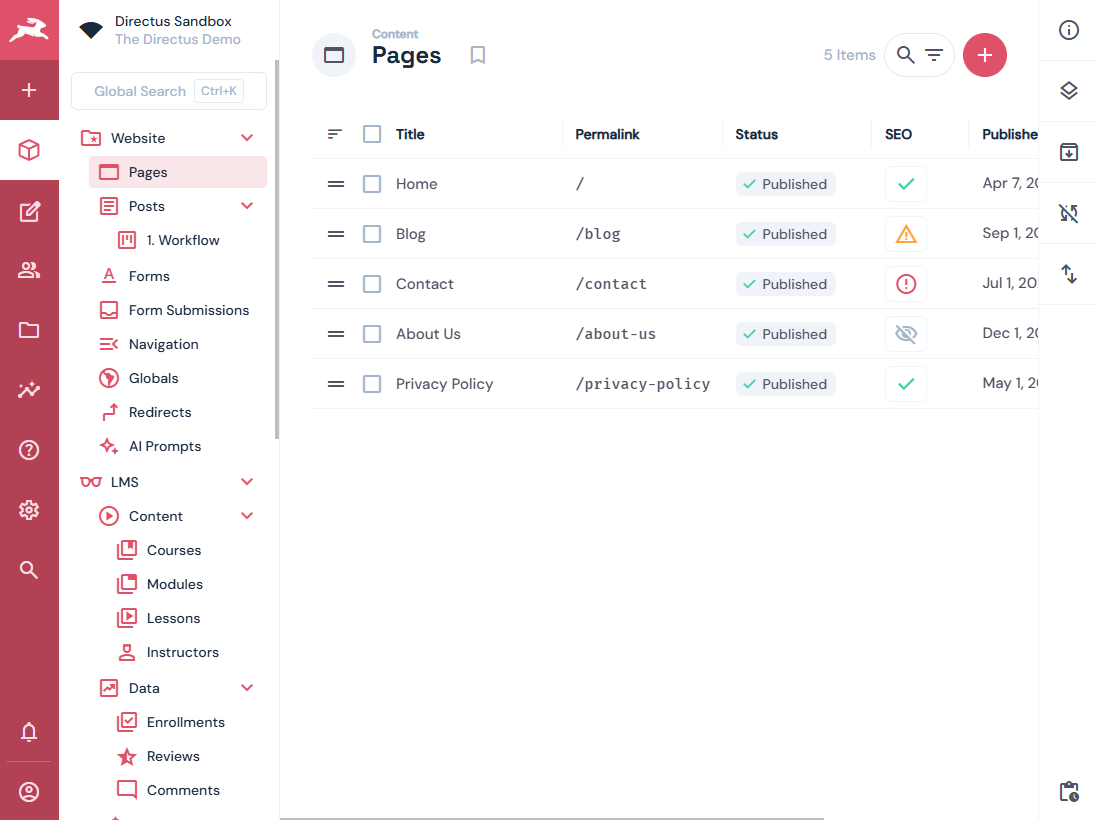The width and height of the screenshot is (1097, 820).
Task: Click the red create item button
Action: pyautogui.click(x=984, y=55)
